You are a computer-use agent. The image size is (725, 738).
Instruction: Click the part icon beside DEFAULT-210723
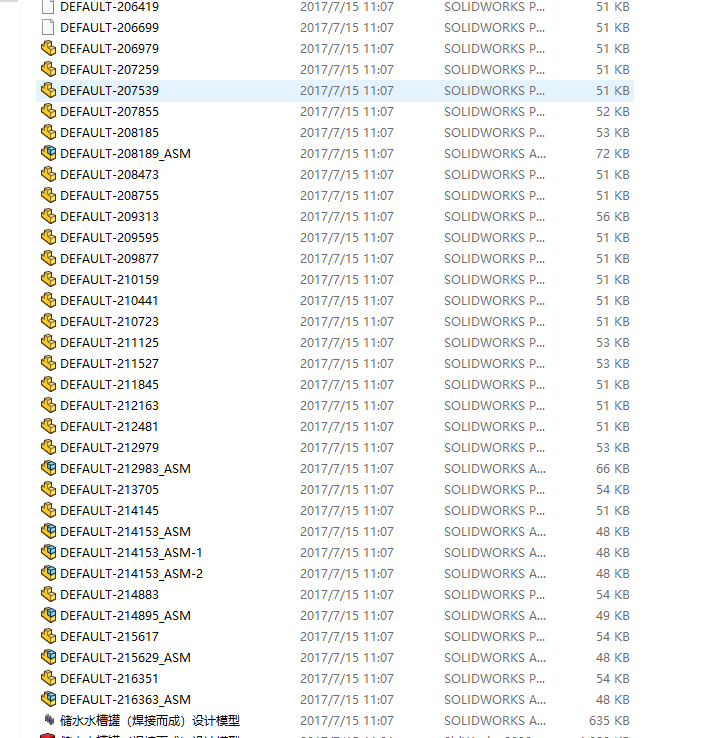pos(48,321)
